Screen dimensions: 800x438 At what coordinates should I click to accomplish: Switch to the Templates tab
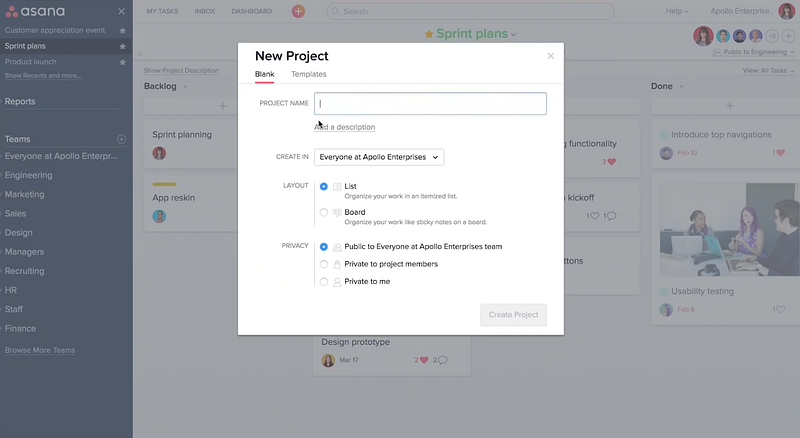pyautogui.click(x=308, y=74)
